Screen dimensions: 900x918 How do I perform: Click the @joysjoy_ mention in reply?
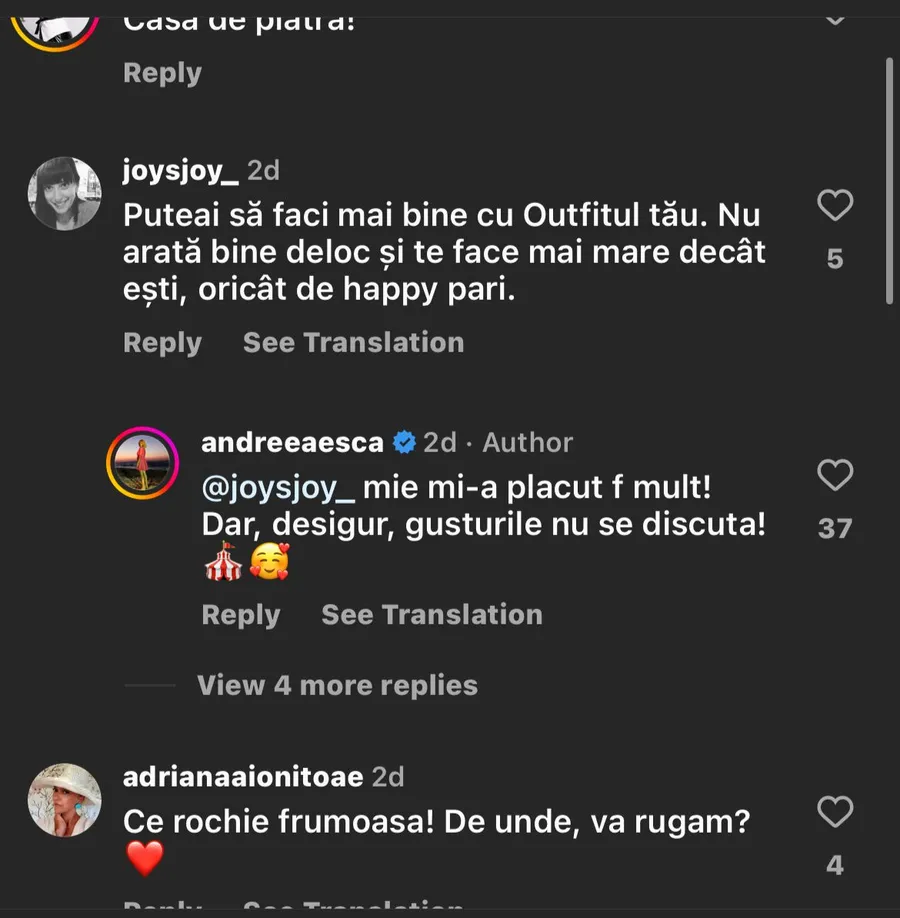click(x=278, y=489)
